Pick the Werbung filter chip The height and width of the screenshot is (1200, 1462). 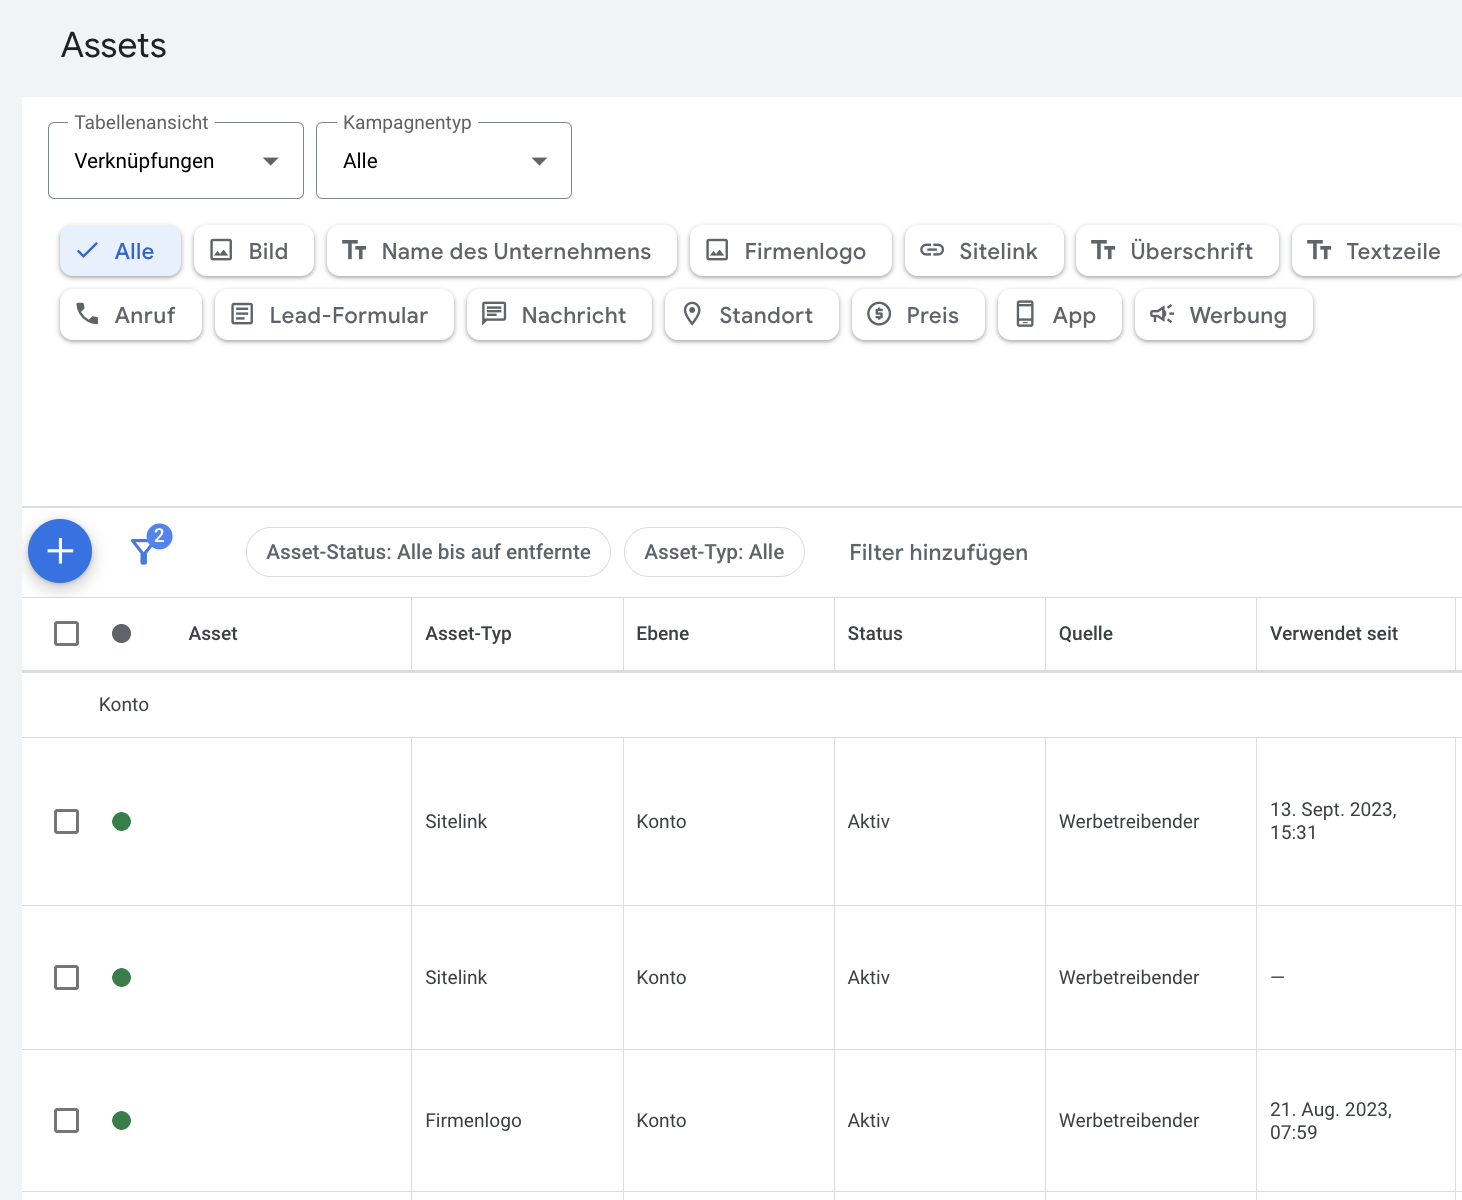tap(1224, 315)
